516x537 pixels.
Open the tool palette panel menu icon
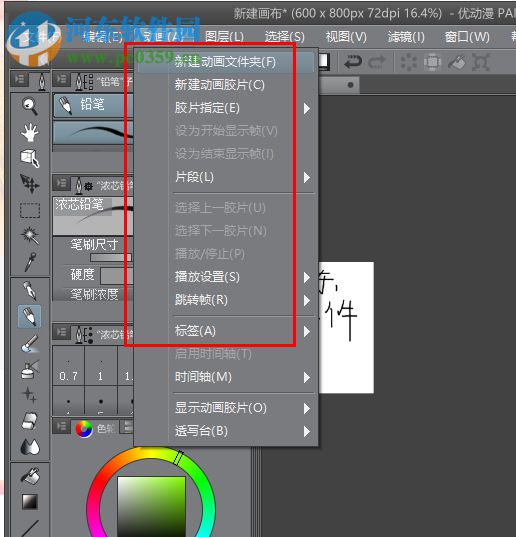click(x=20, y=79)
